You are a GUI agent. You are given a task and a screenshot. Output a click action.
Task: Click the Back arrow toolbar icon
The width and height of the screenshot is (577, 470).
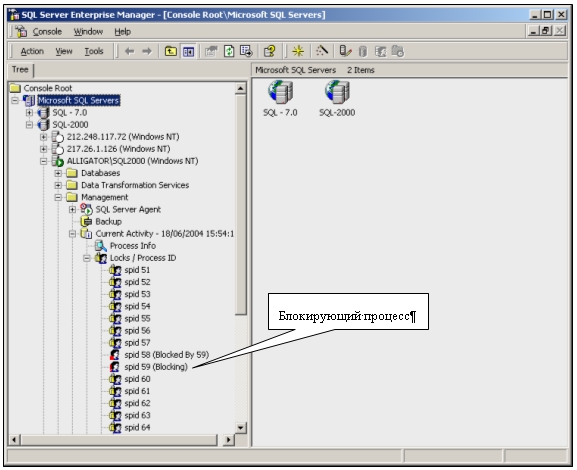(x=129, y=51)
